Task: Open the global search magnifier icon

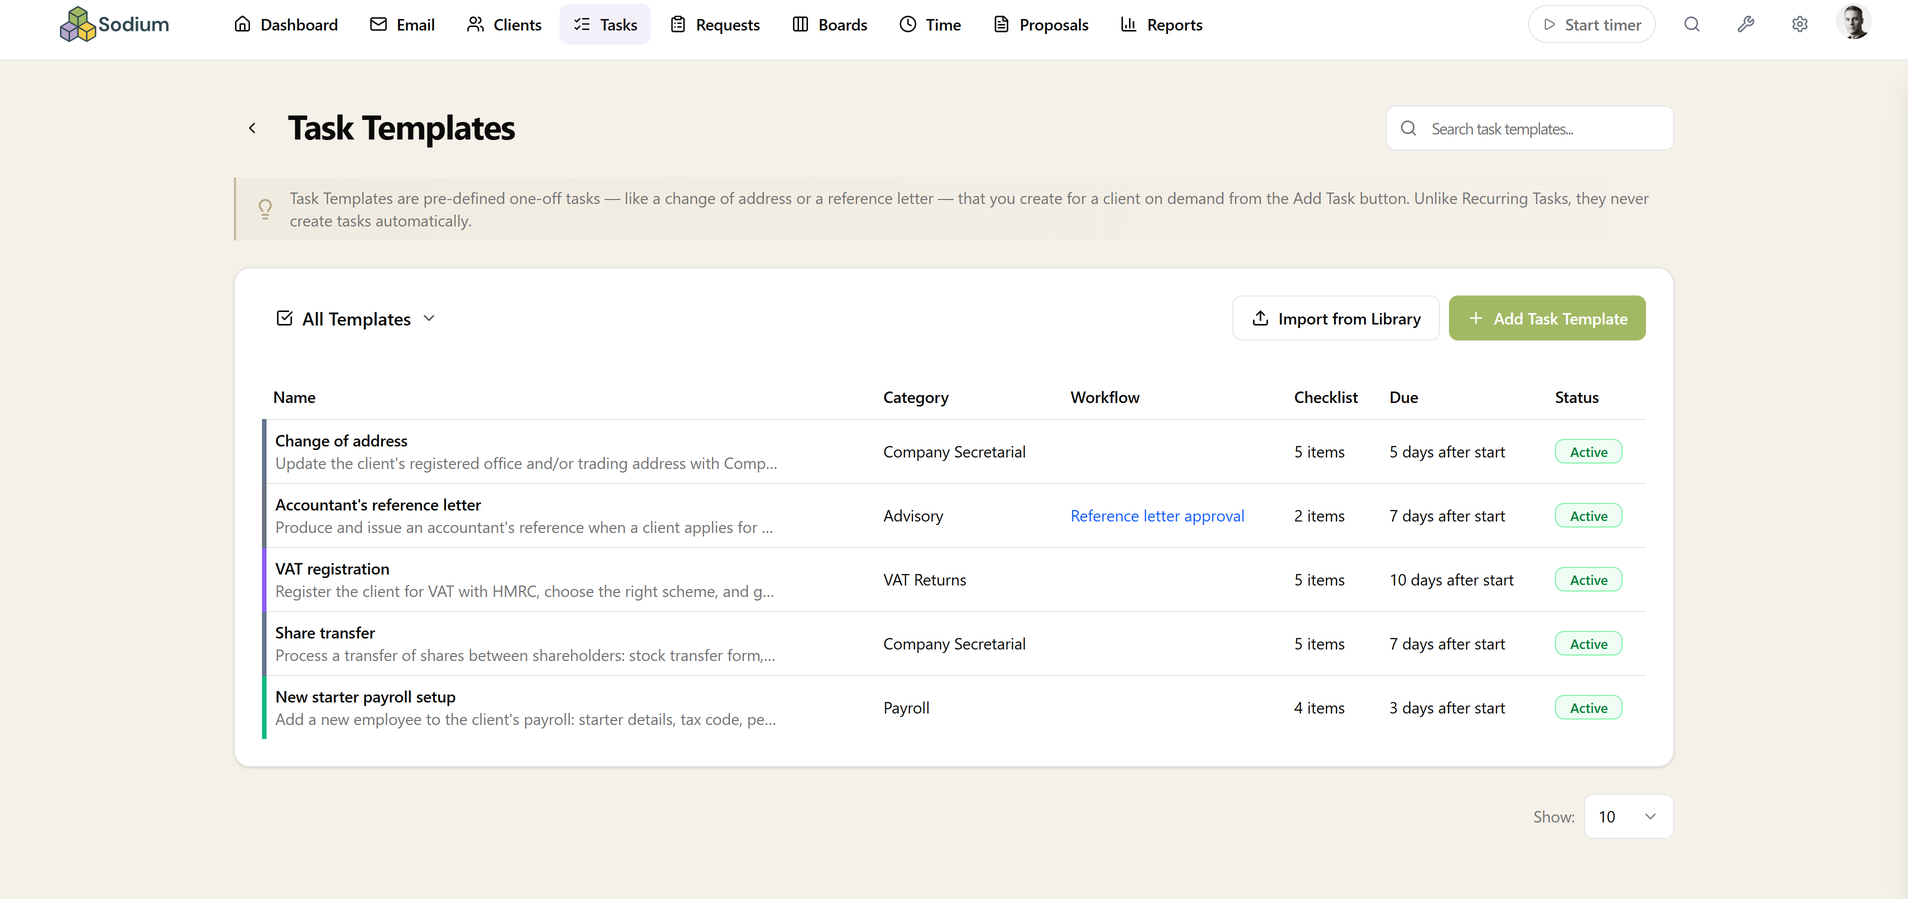Action: (x=1691, y=24)
